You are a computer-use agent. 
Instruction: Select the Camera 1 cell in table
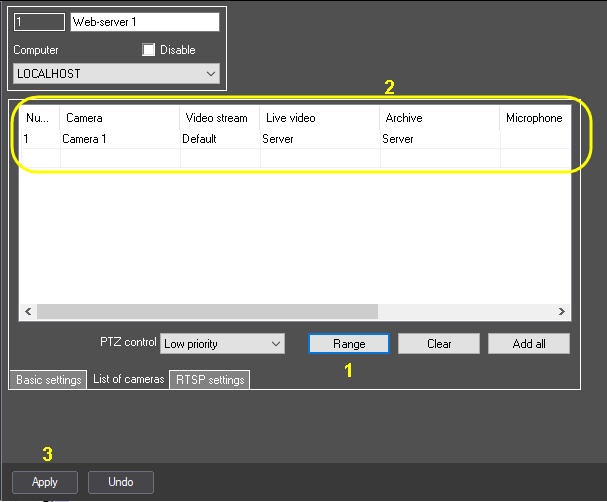pyautogui.click(x=118, y=139)
